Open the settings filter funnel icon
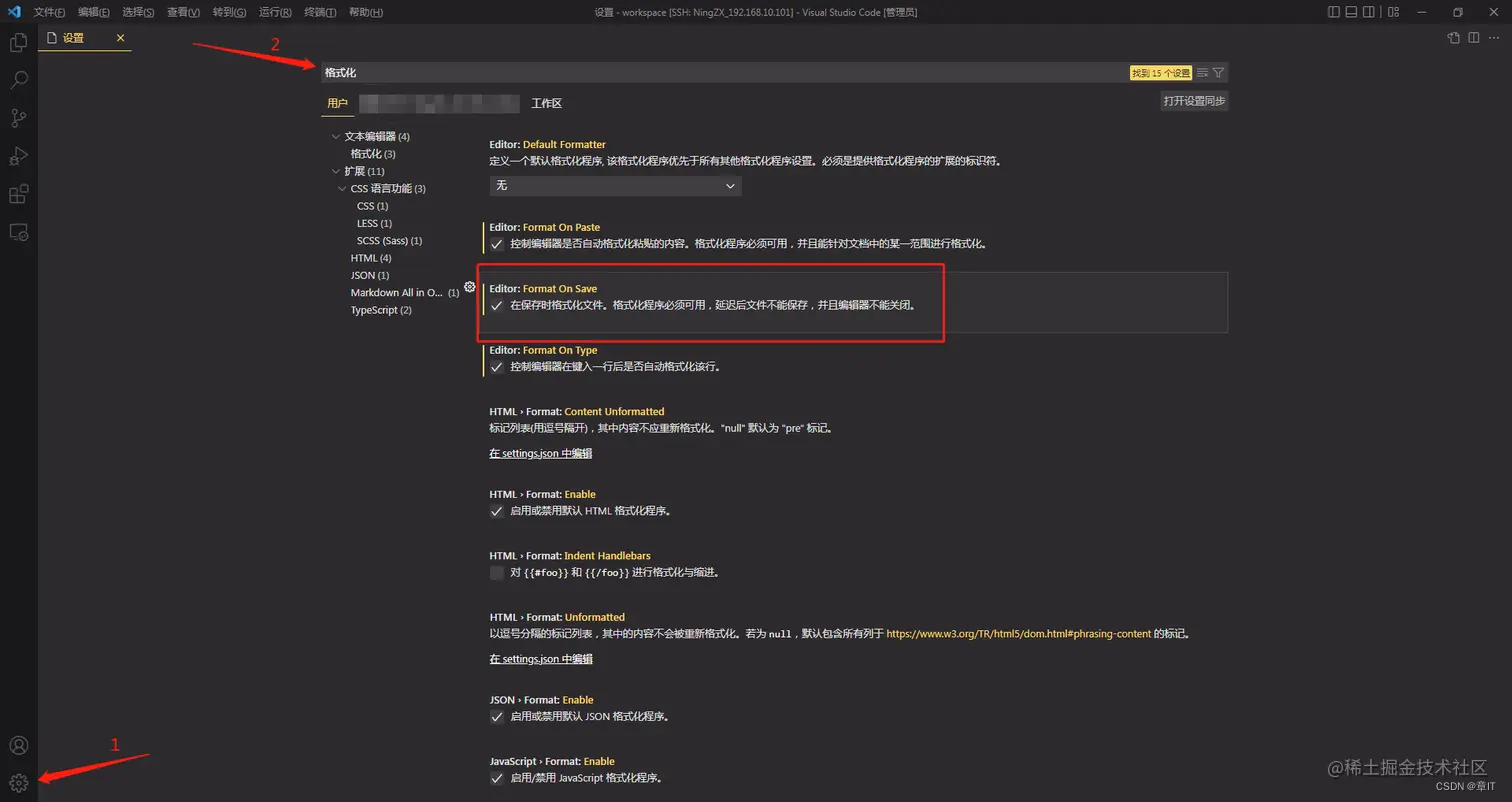The width and height of the screenshot is (1512, 802). coord(1218,73)
